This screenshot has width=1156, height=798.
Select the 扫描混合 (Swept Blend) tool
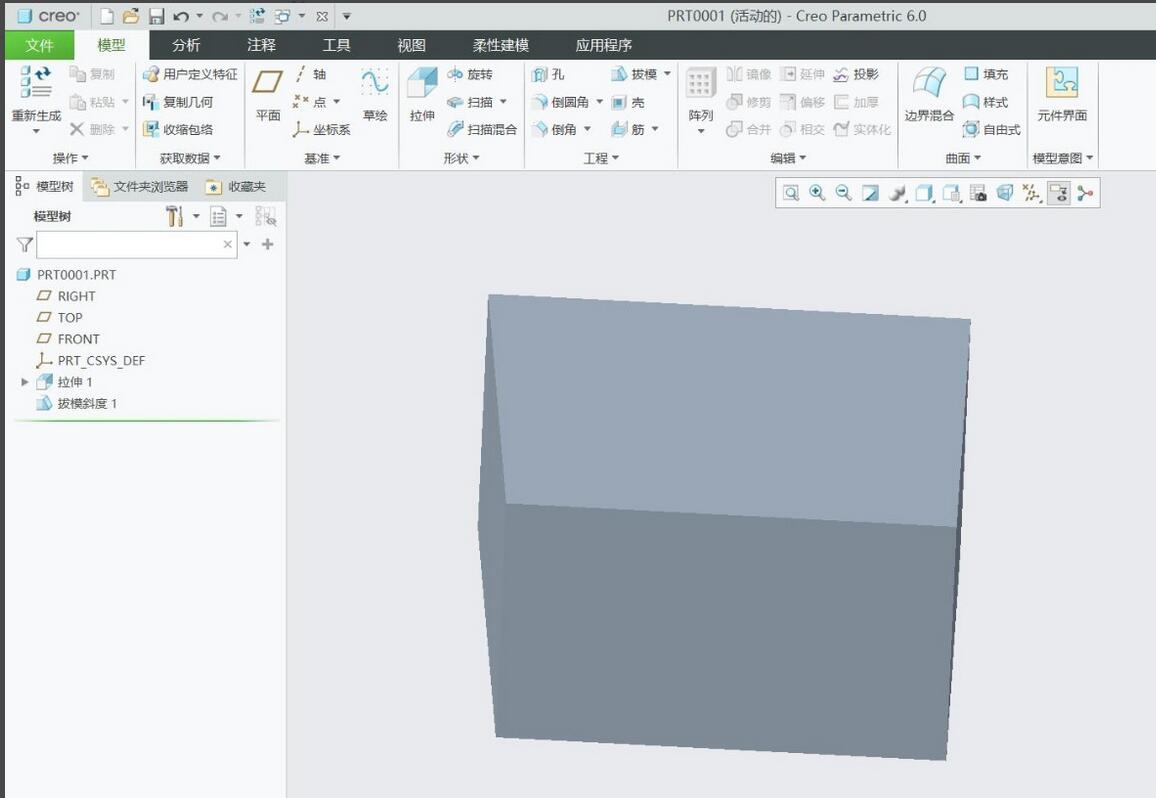(482, 130)
